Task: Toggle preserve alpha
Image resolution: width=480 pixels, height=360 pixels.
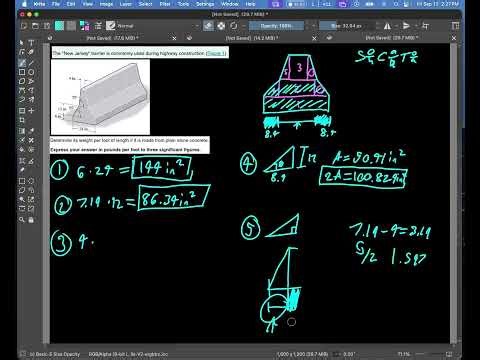Action: point(221,26)
